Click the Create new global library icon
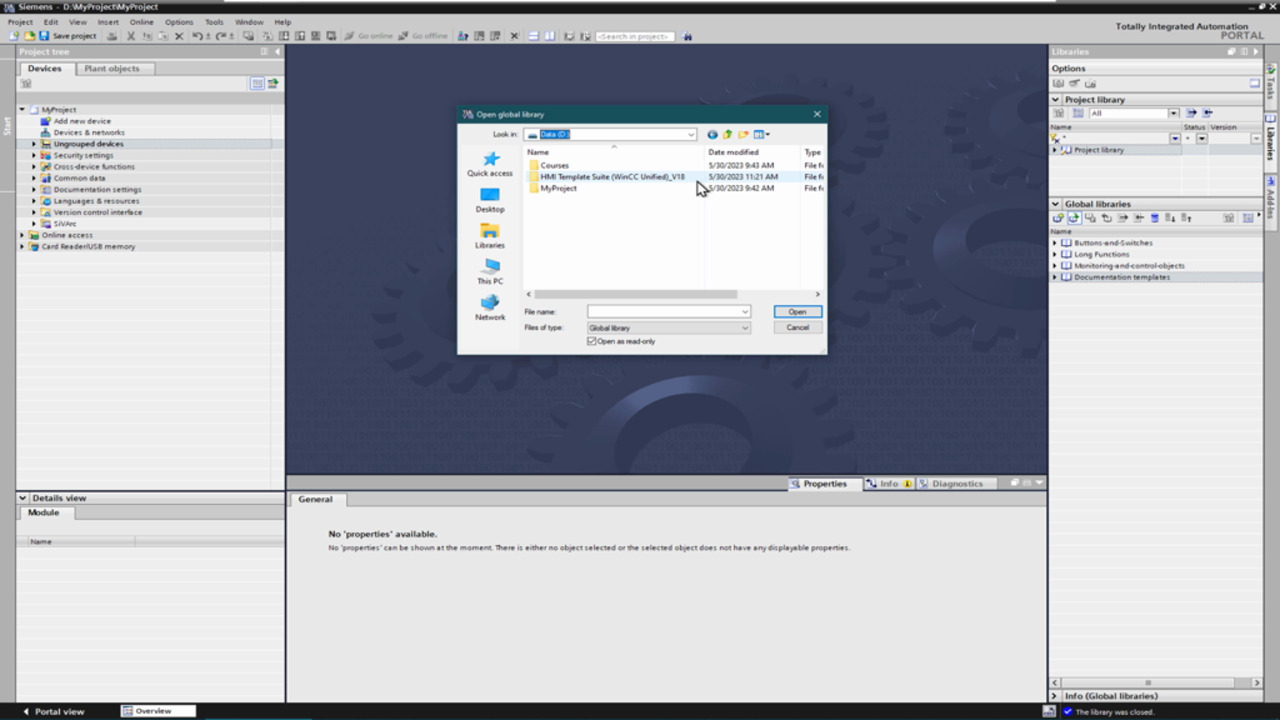The height and width of the screenshot is (720, 1280). [1058, 218]
